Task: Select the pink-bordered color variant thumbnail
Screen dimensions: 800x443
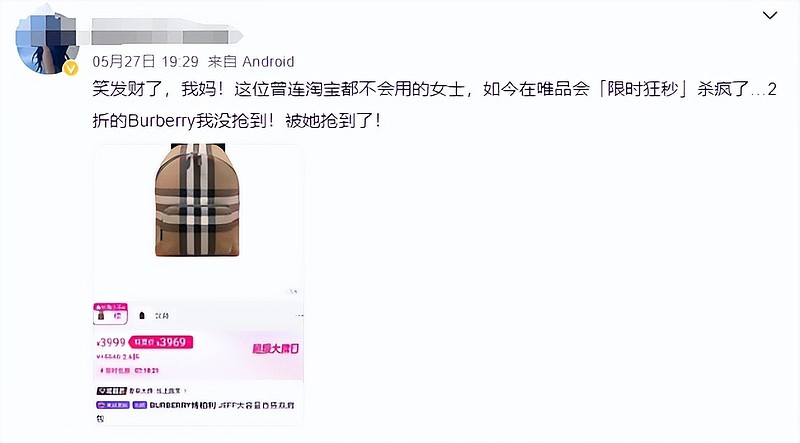Action: [x=110, y=314]
